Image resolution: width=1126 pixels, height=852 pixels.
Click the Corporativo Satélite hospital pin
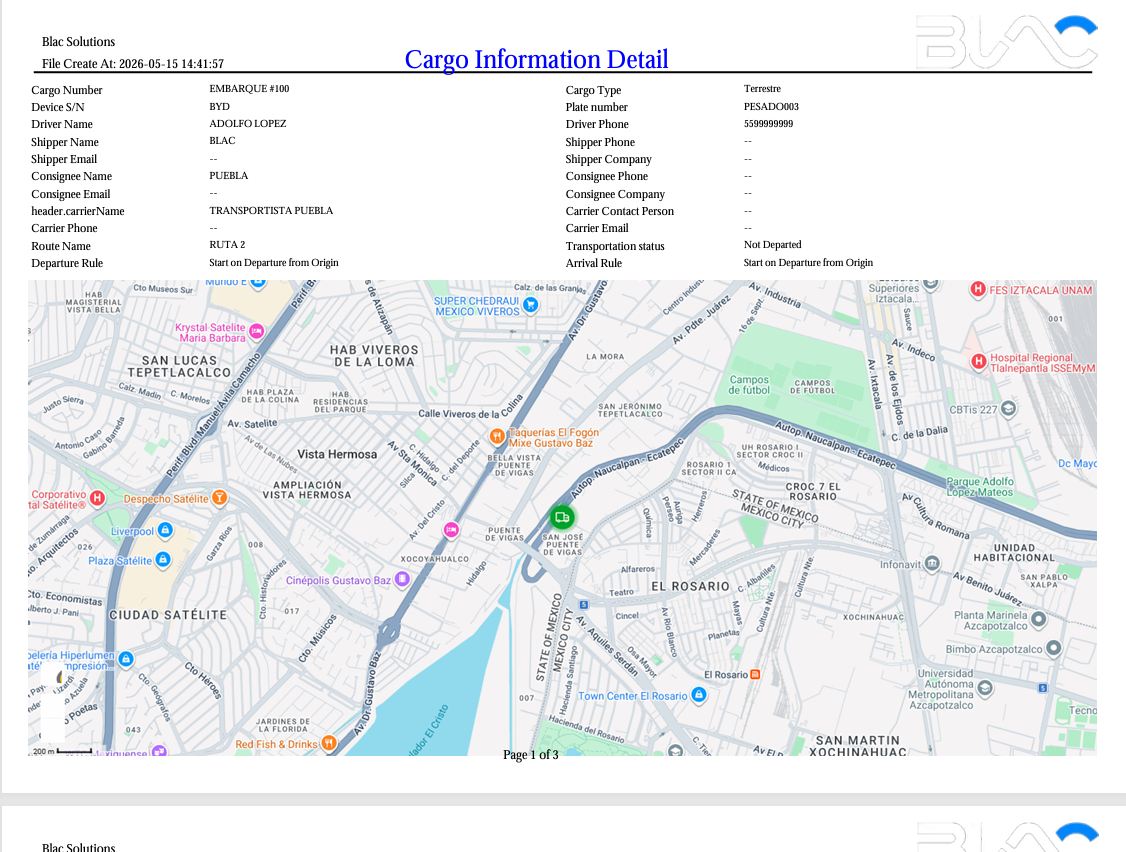click(98, 498)
